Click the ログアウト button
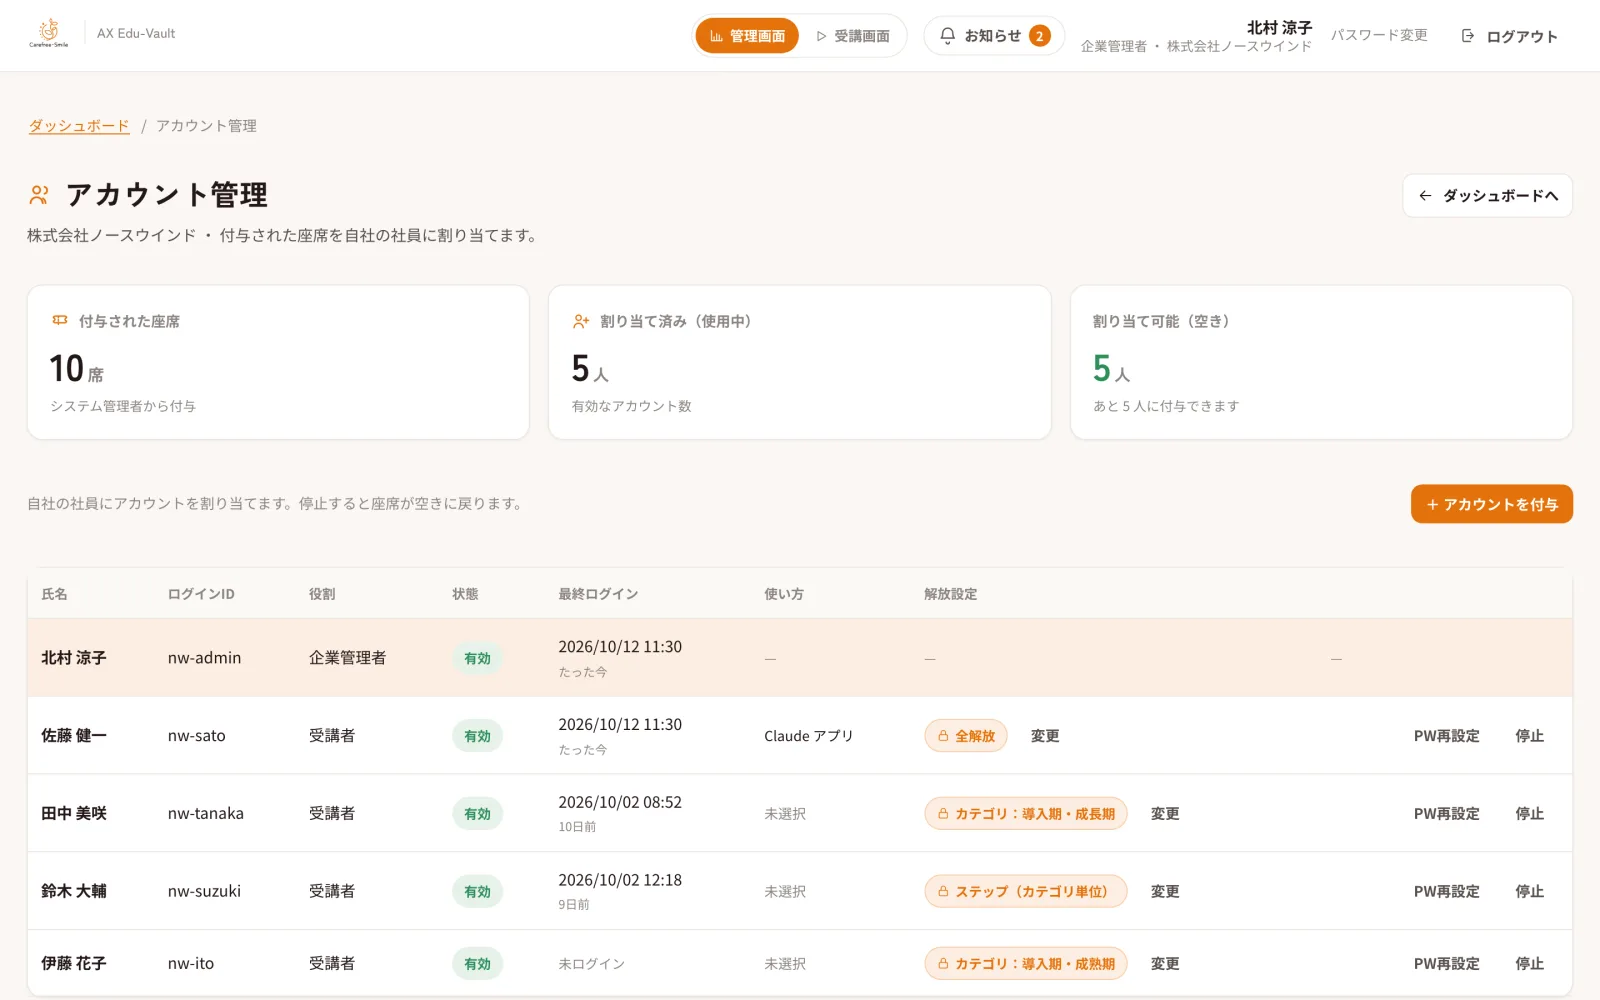This screenshot has width=1600, height=1000. (1510, 36)
